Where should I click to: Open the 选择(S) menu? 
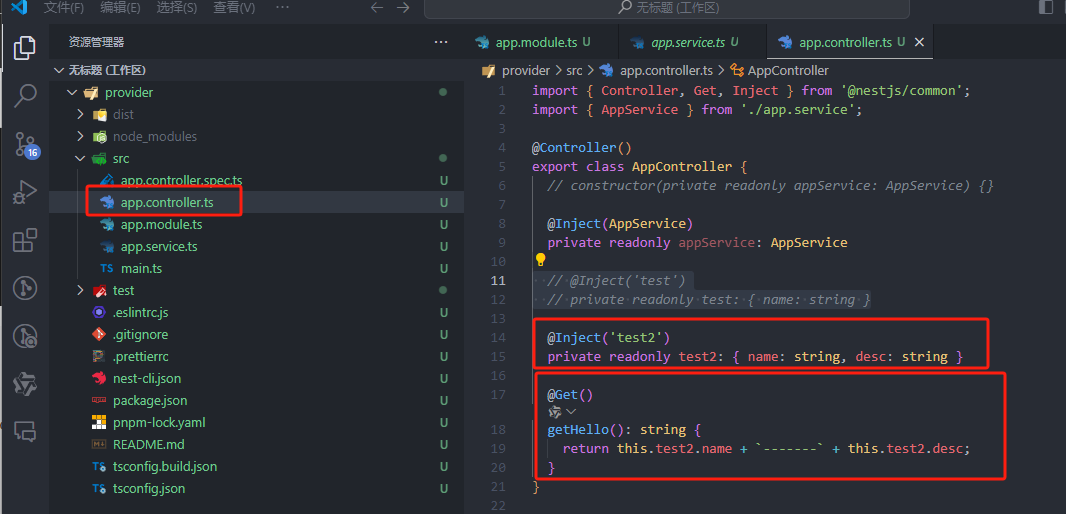(176, 7)
